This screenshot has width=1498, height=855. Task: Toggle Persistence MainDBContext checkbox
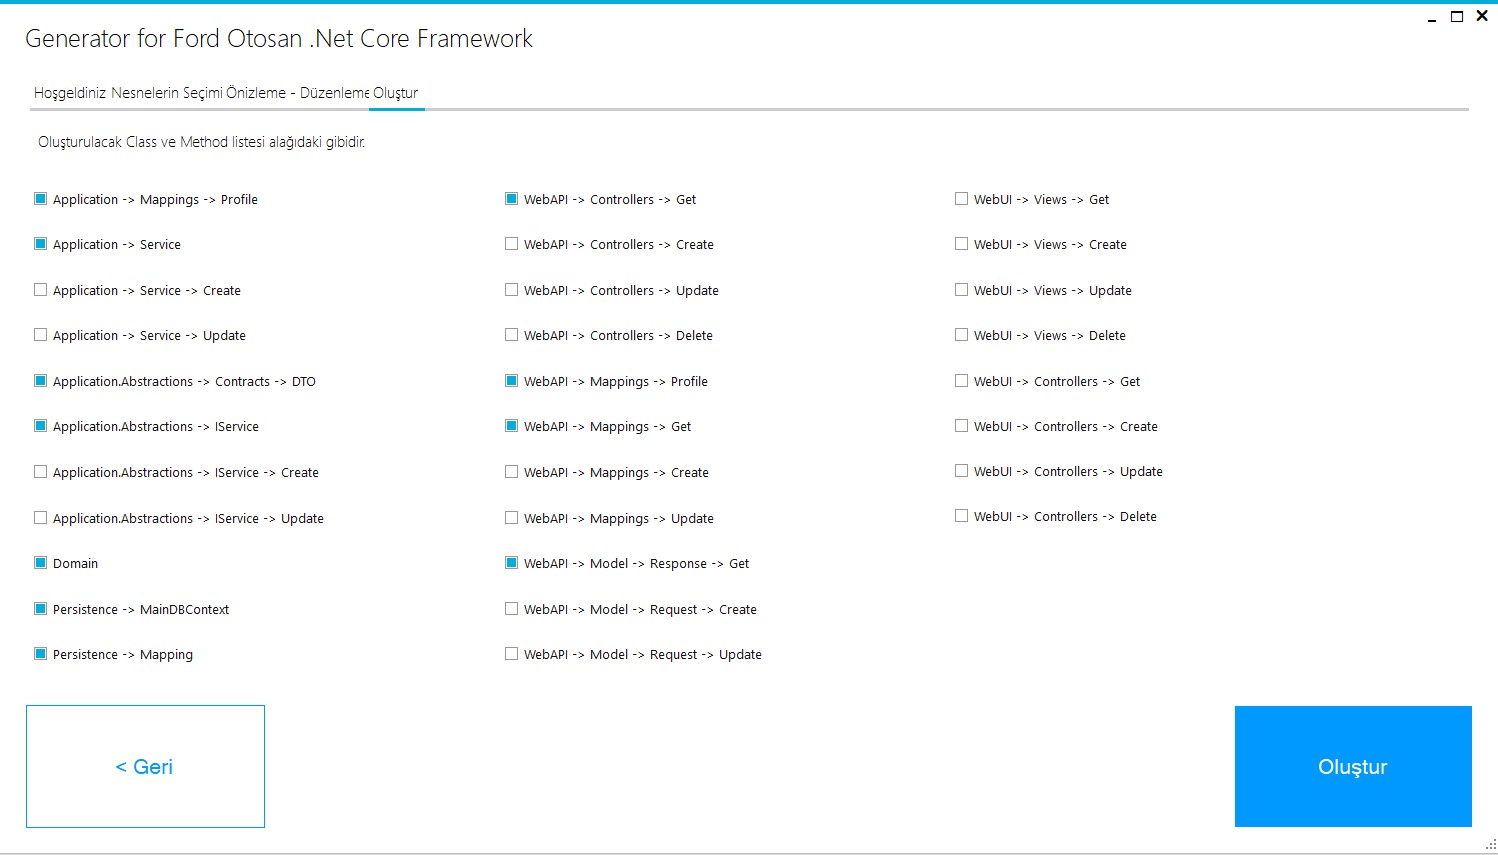pos(41,609)
